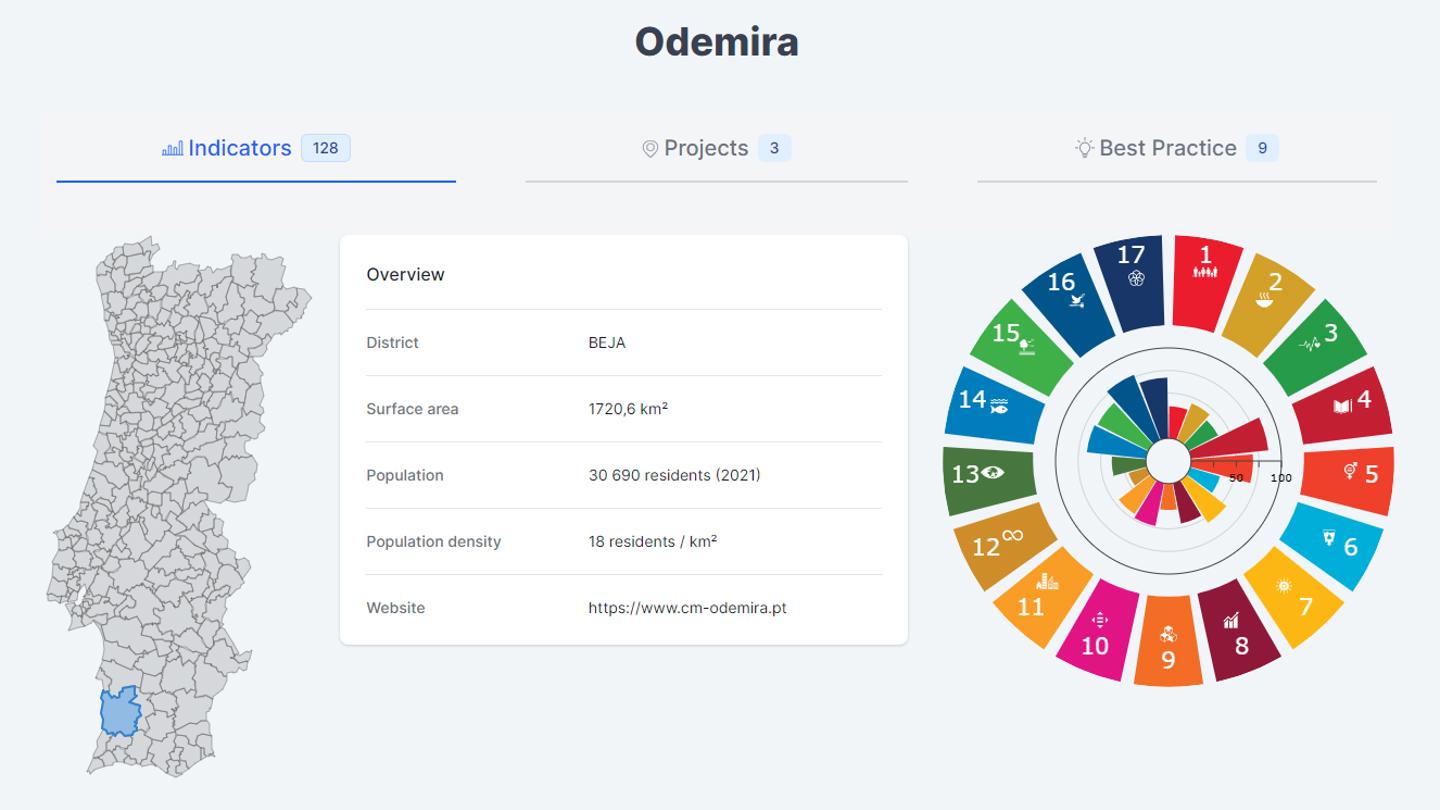Click SDG 14 Life Below Water segment

[x=992, y=404]
